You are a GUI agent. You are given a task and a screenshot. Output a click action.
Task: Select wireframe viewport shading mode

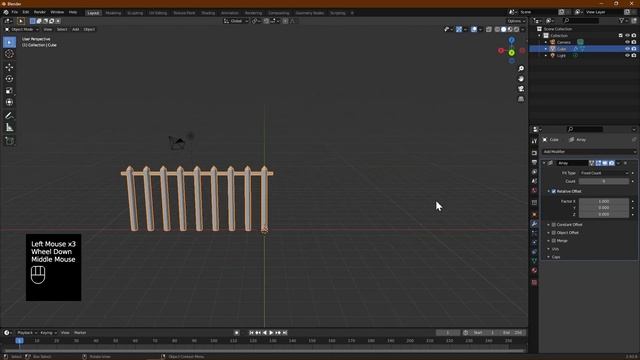coord(497,29)
